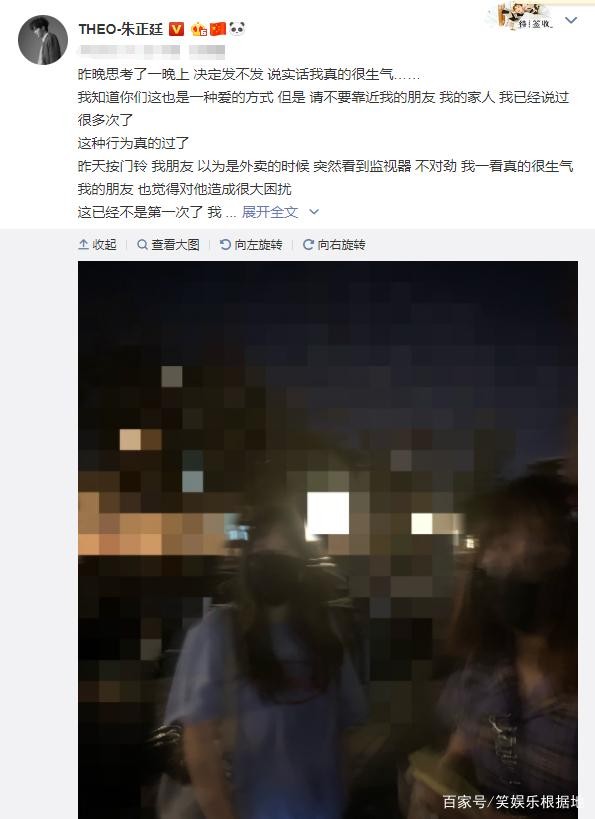Open the post options chevron menu

coord(571,20)
